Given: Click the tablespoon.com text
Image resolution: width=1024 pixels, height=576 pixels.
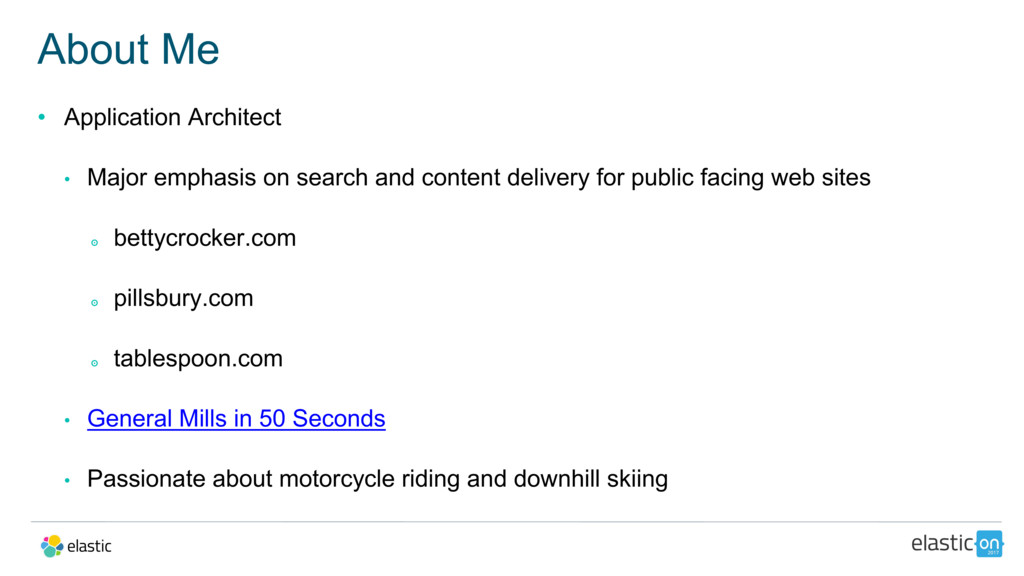Looking at the screenshot, I should click(198, 358).
